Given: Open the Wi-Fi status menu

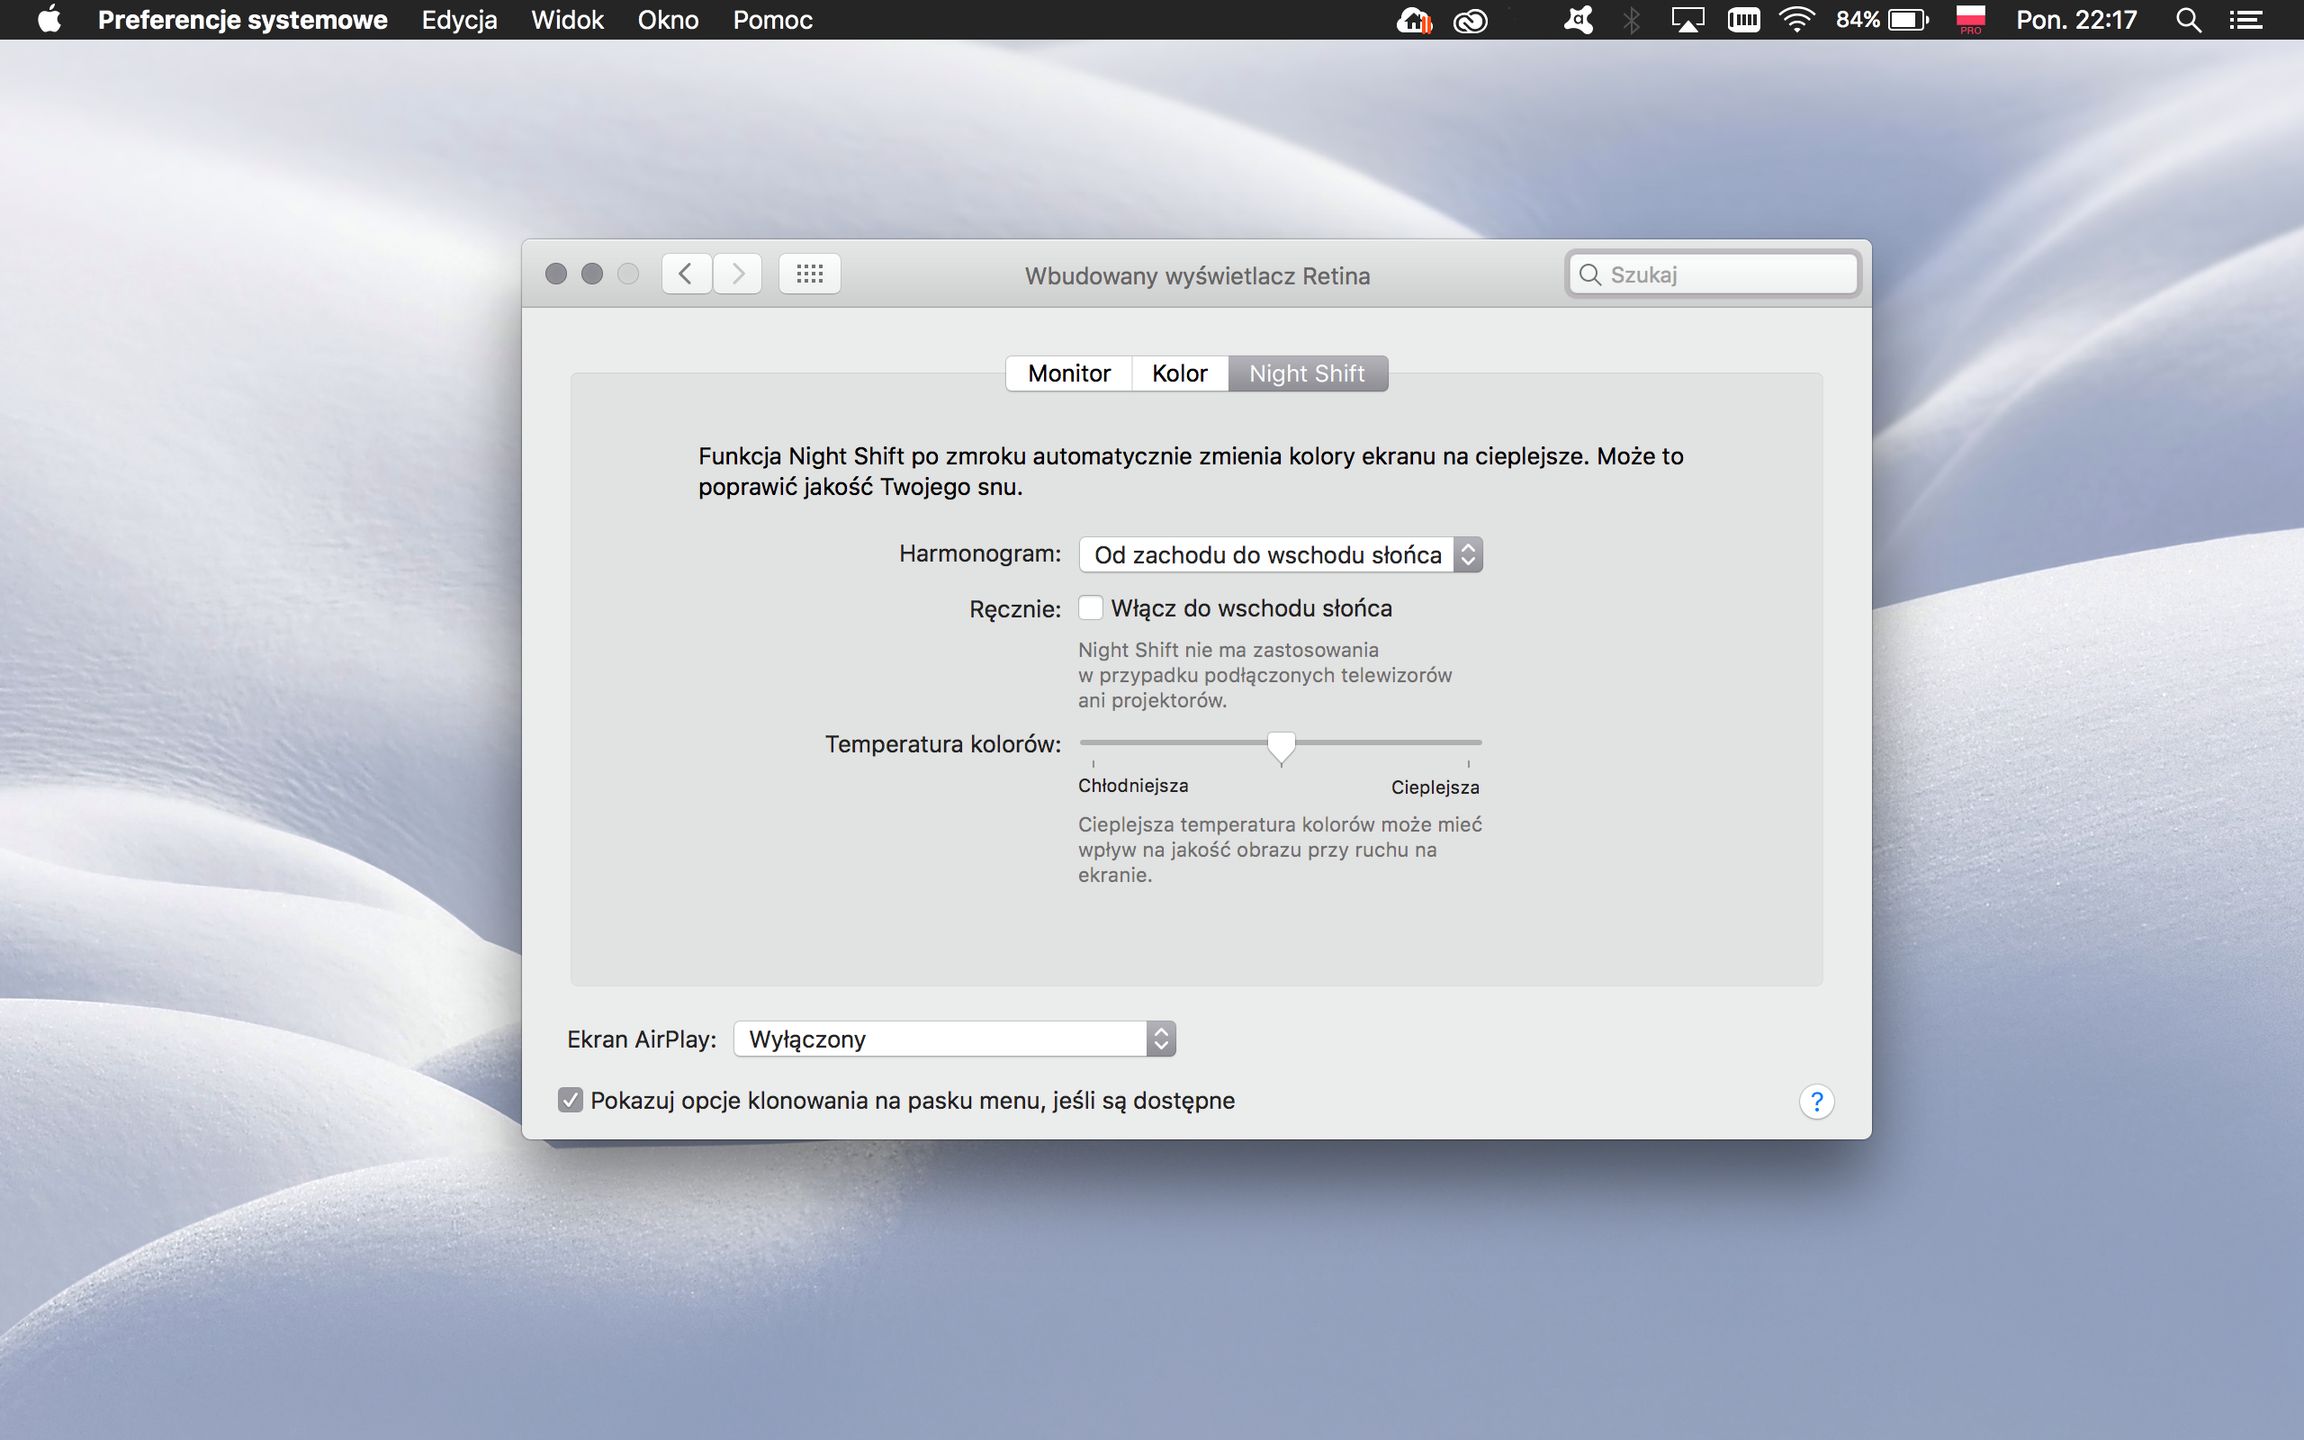Looking at the screenshot, I should point(1796,20).
